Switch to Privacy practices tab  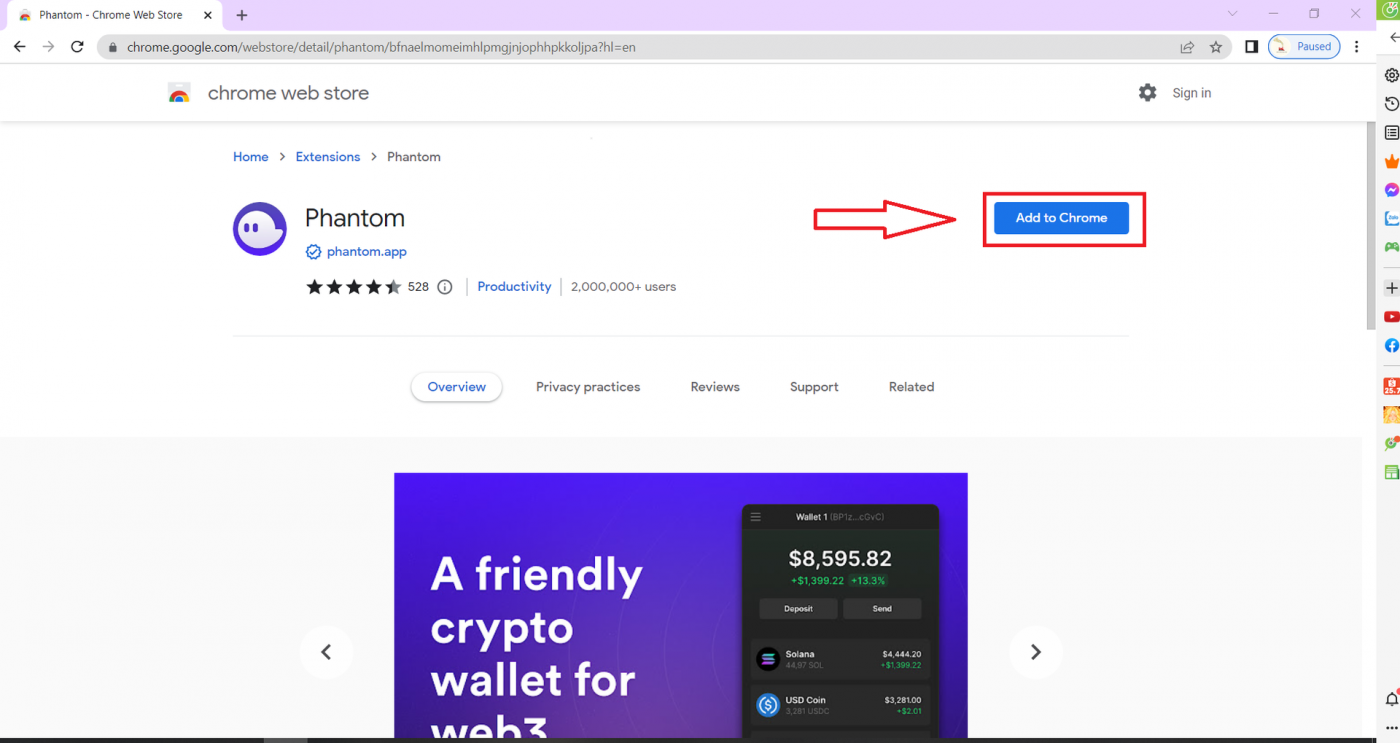coord(588,387)
